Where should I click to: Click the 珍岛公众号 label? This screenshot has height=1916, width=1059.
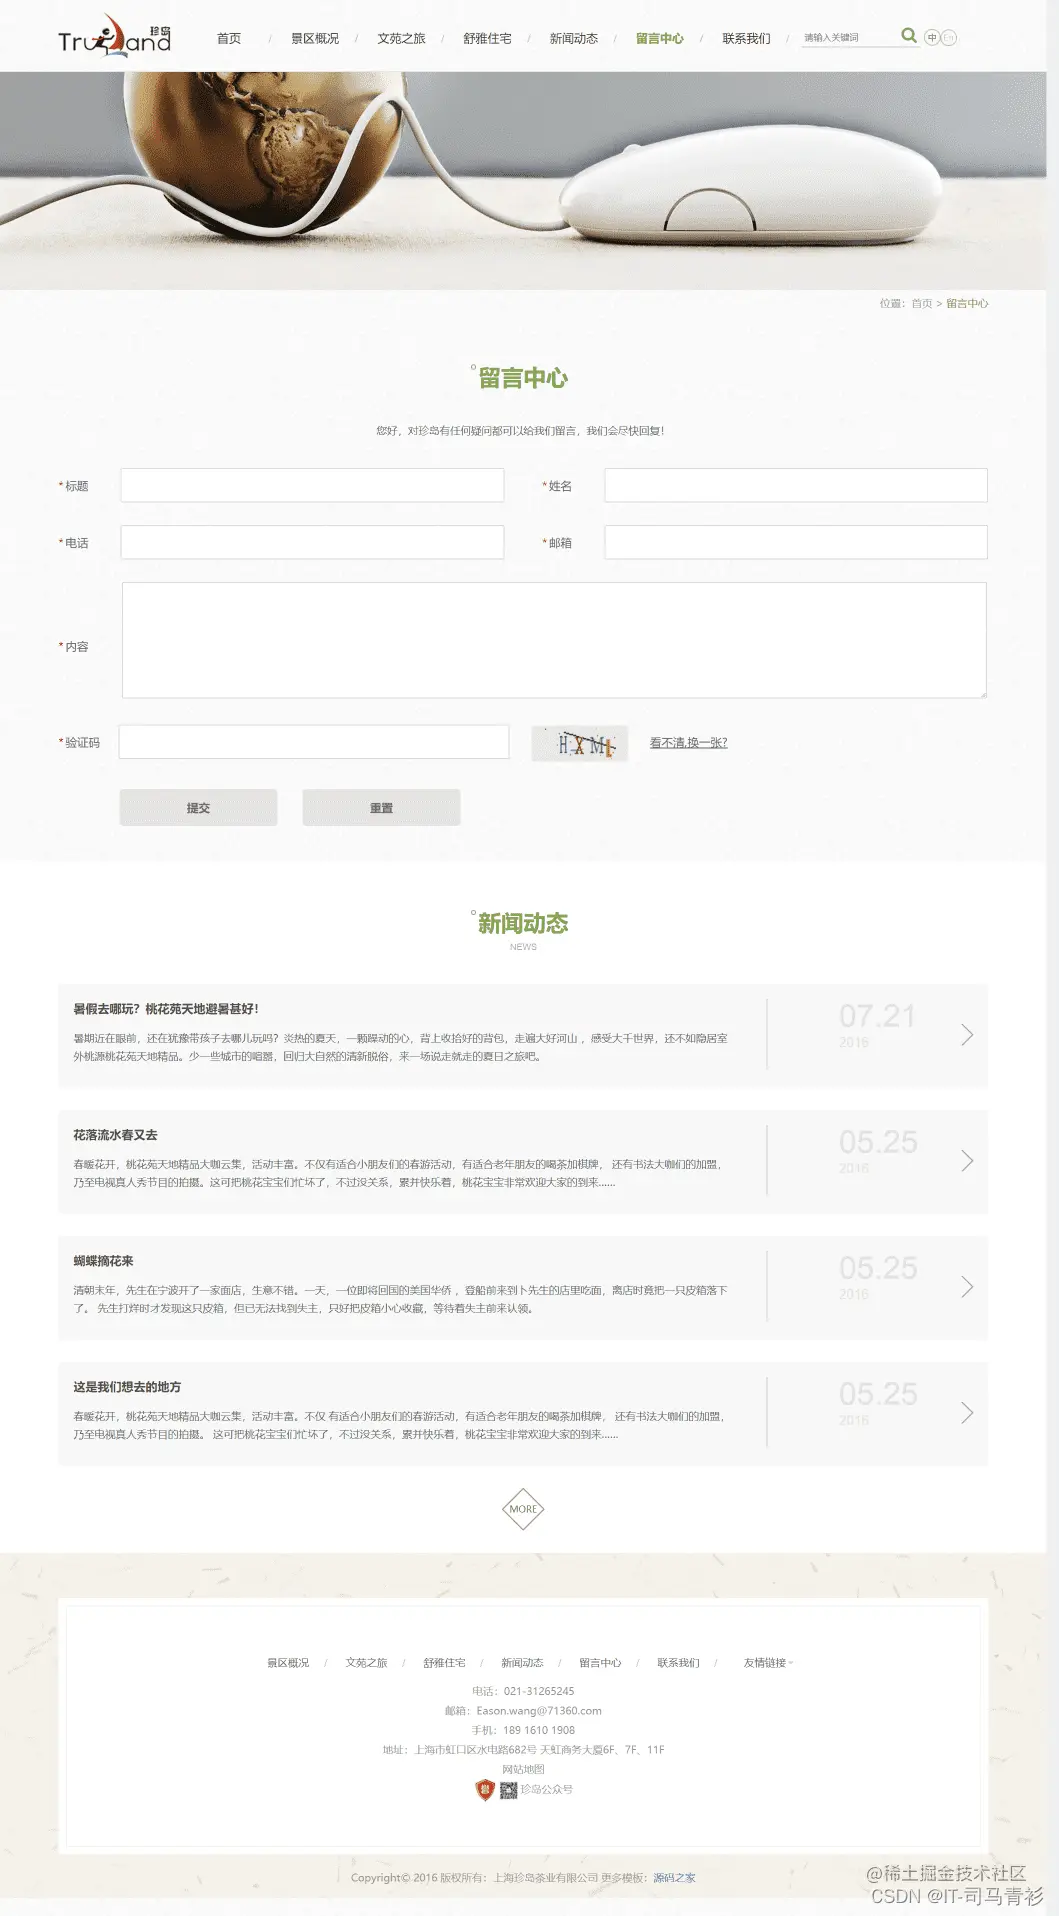pos(547,1789)
